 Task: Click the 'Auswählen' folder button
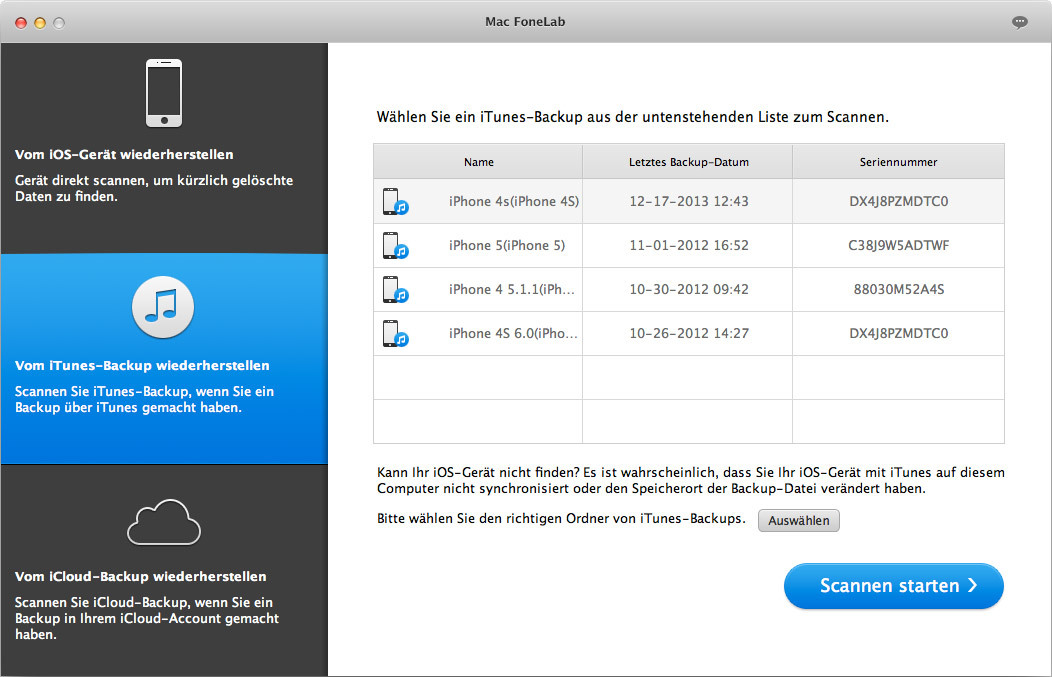pos(798,521)
